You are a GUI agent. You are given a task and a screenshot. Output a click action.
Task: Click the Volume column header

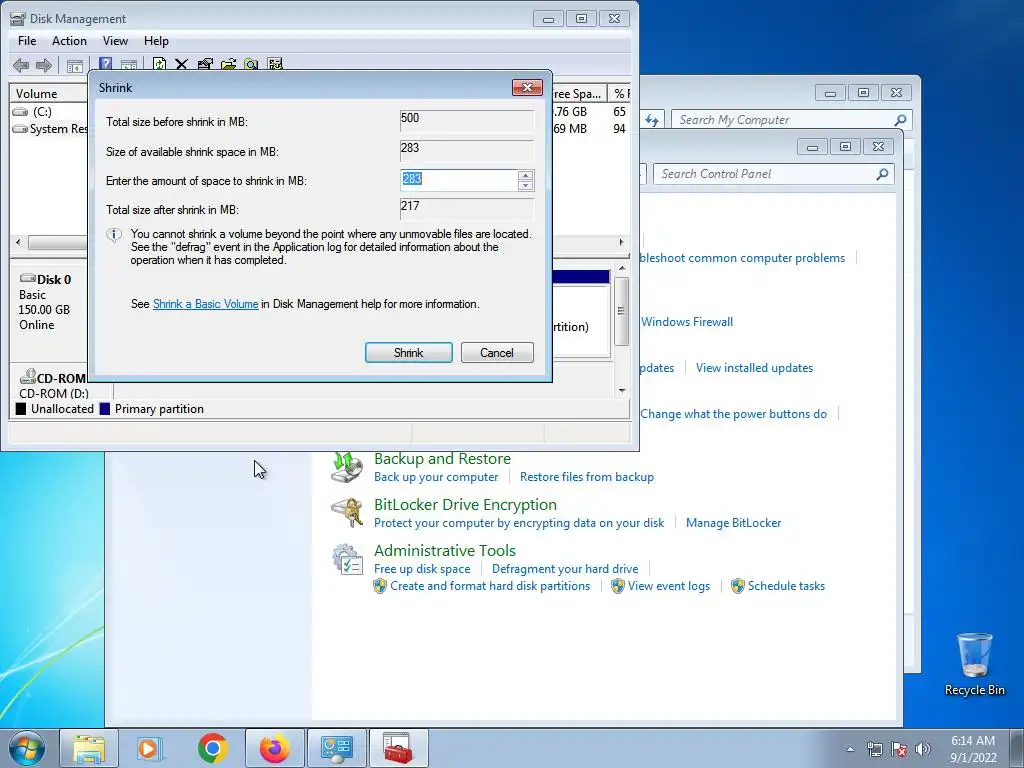coord(48,93)
